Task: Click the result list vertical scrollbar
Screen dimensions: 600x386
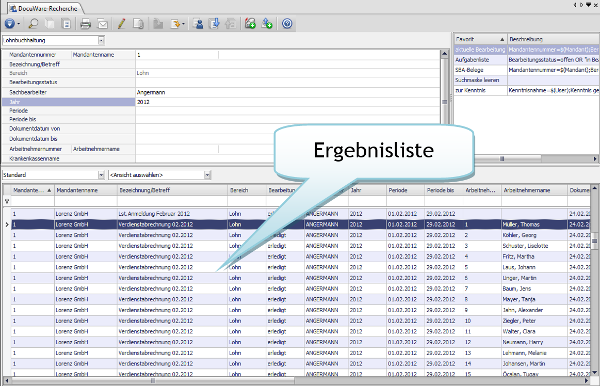Action: tap(594, 280)
